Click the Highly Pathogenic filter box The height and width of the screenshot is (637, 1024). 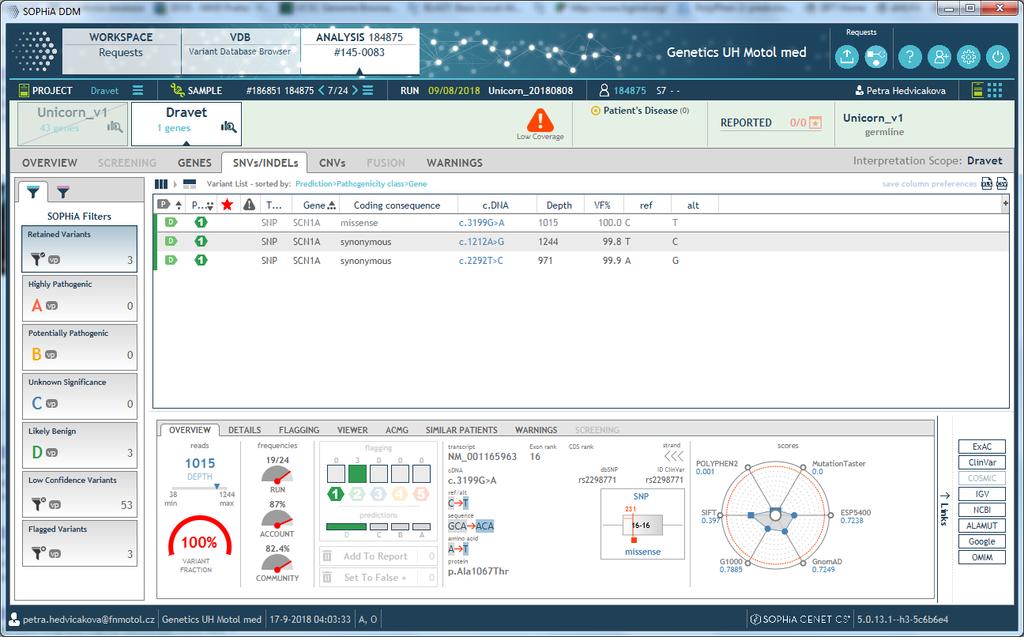click(80, 298)
